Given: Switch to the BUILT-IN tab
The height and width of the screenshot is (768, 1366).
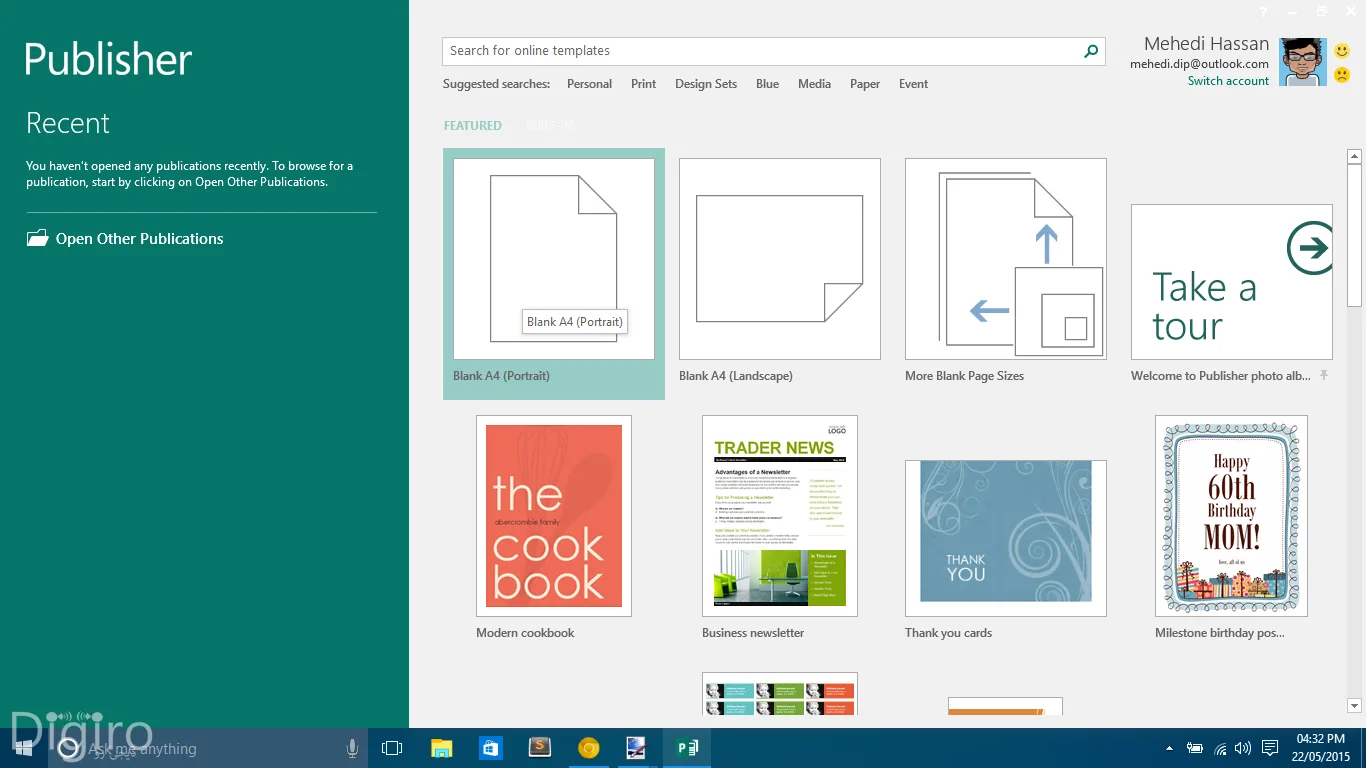Looking at the screenshot, I should (550, 126).
